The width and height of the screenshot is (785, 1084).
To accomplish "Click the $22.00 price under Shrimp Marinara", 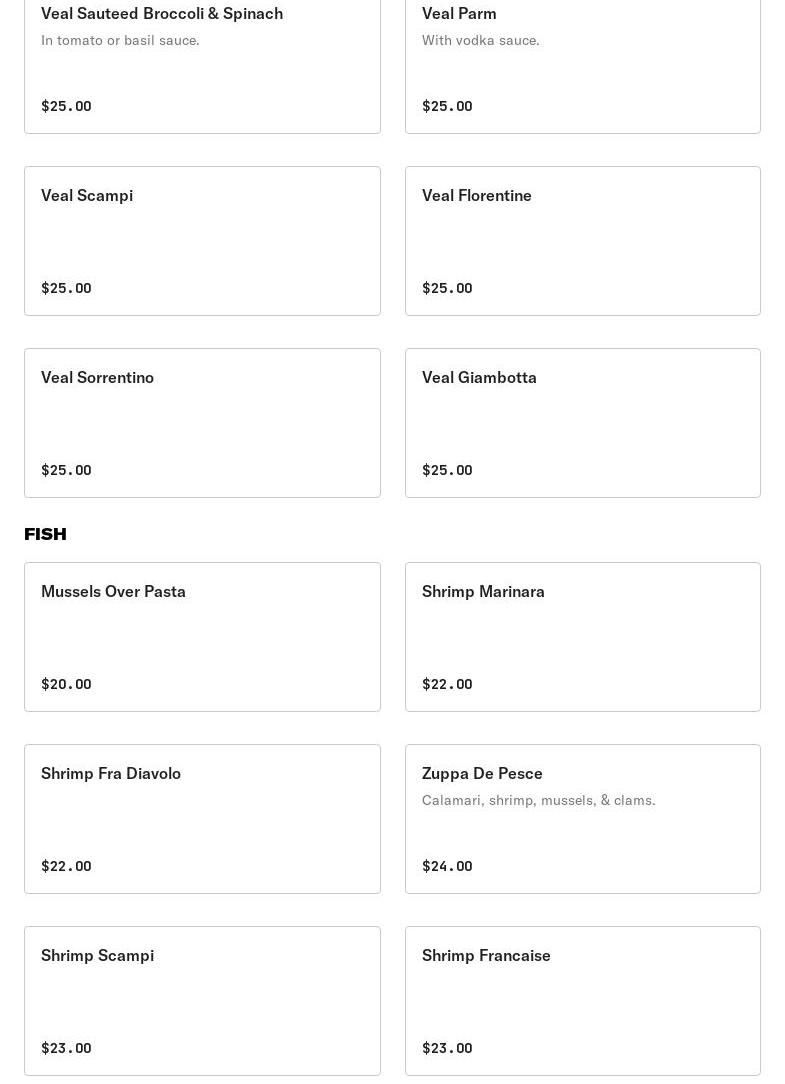I will coord(447,684).
